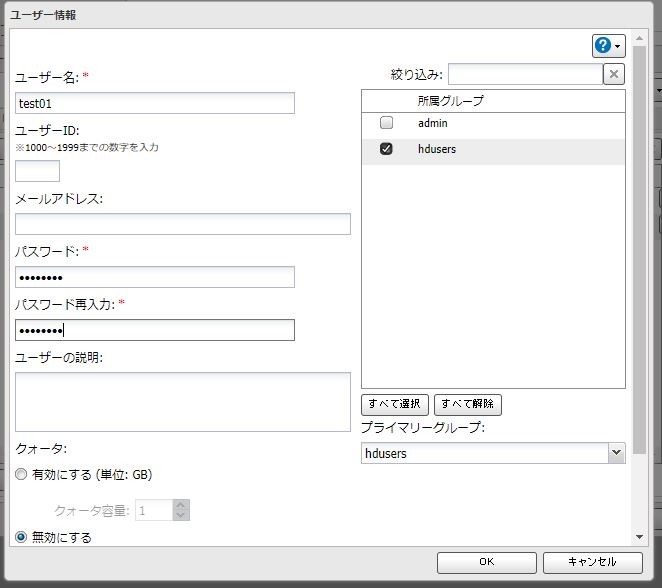
Task: Confirm with the OK button
Action: pyautogui.click(x=486, y=562)
